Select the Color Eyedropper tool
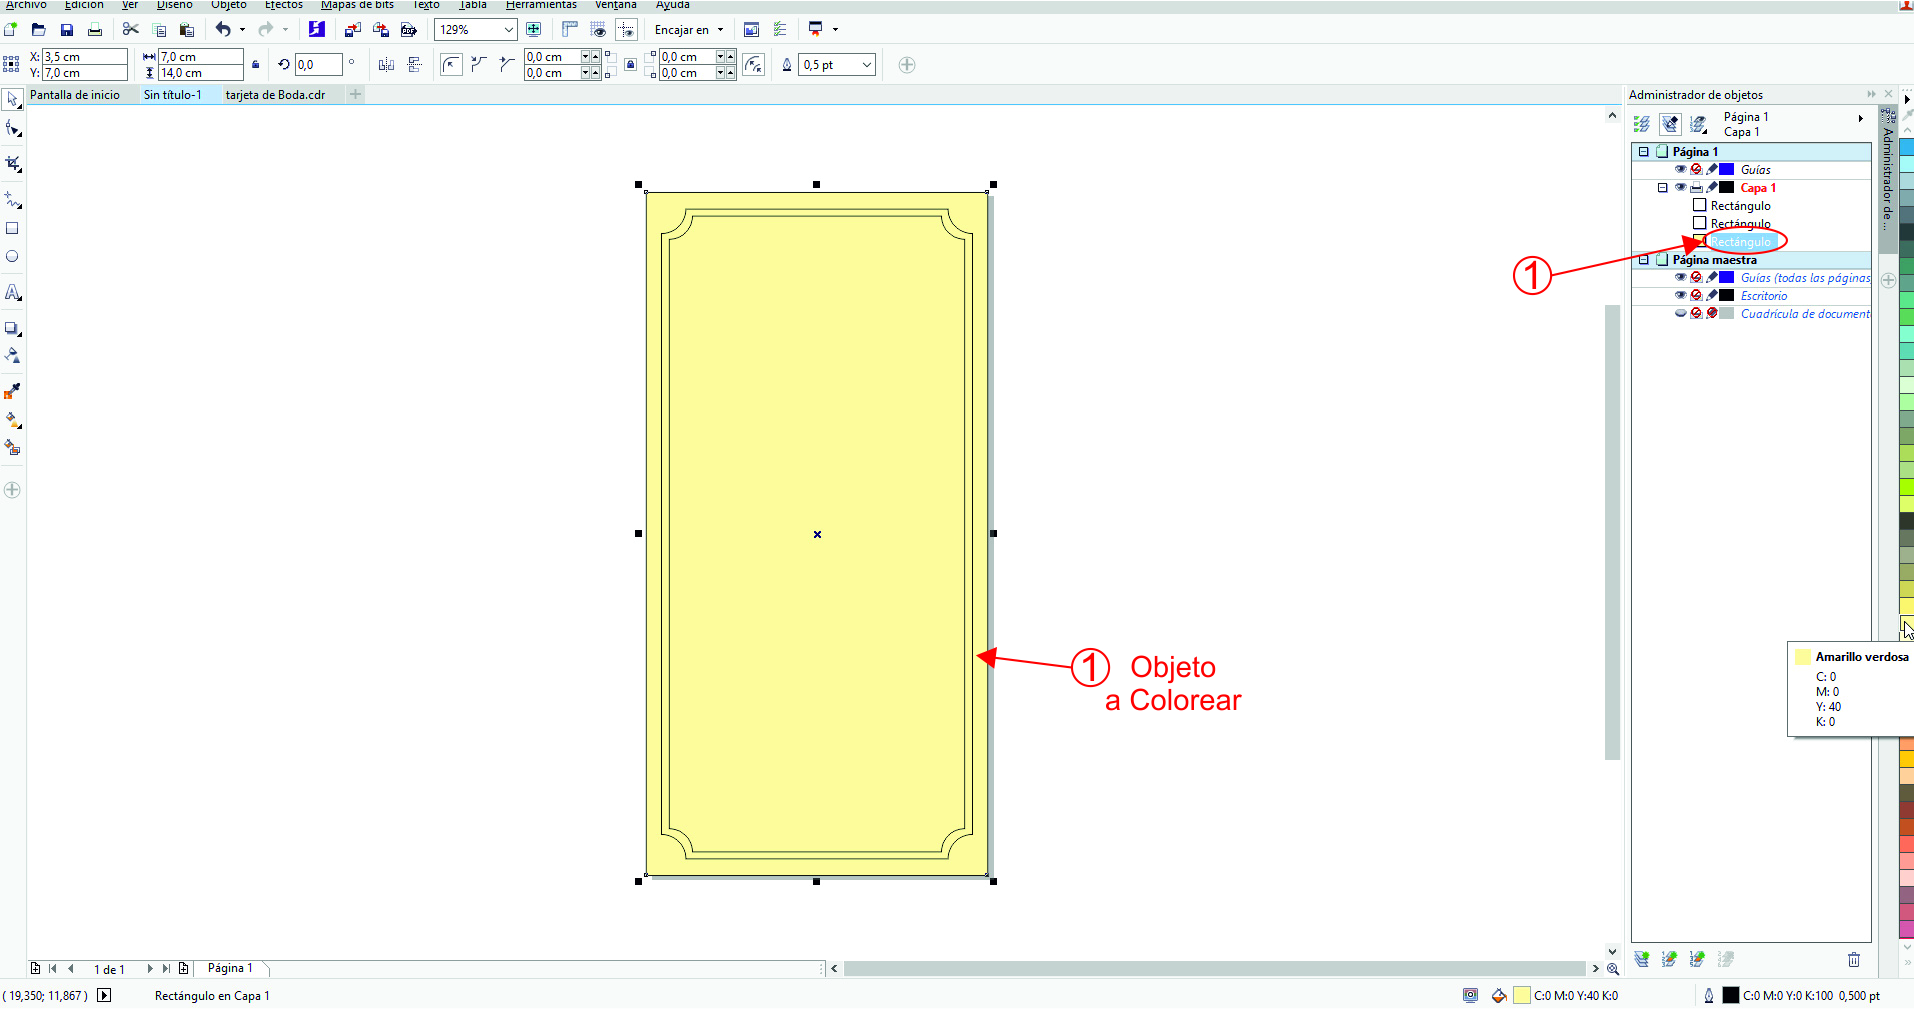Screen dimensions: 1914x1009 point(12,391)
